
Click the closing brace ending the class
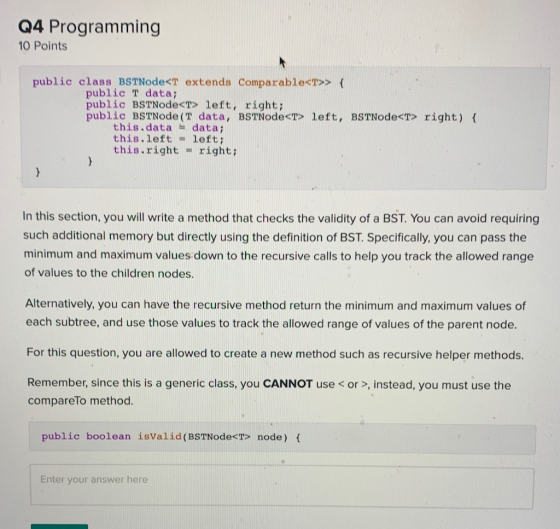(x=38, y=173)
